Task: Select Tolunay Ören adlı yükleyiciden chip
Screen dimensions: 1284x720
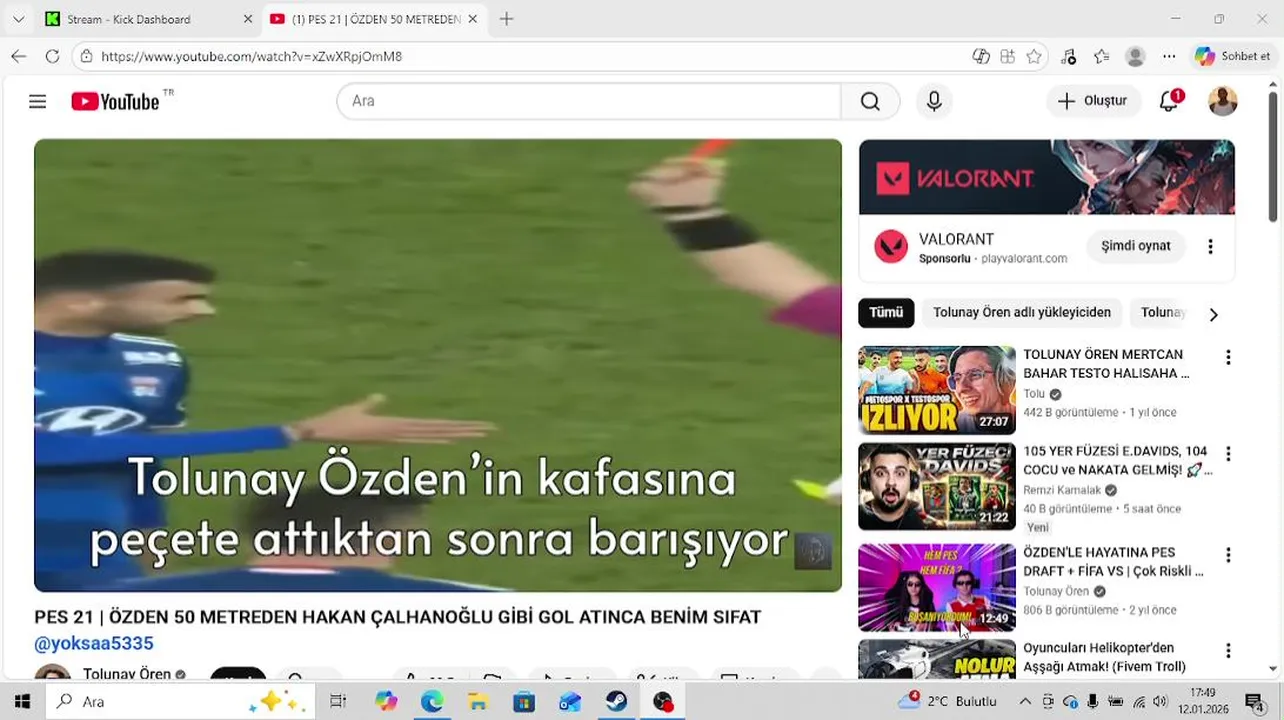Action: click(1022, 313)
